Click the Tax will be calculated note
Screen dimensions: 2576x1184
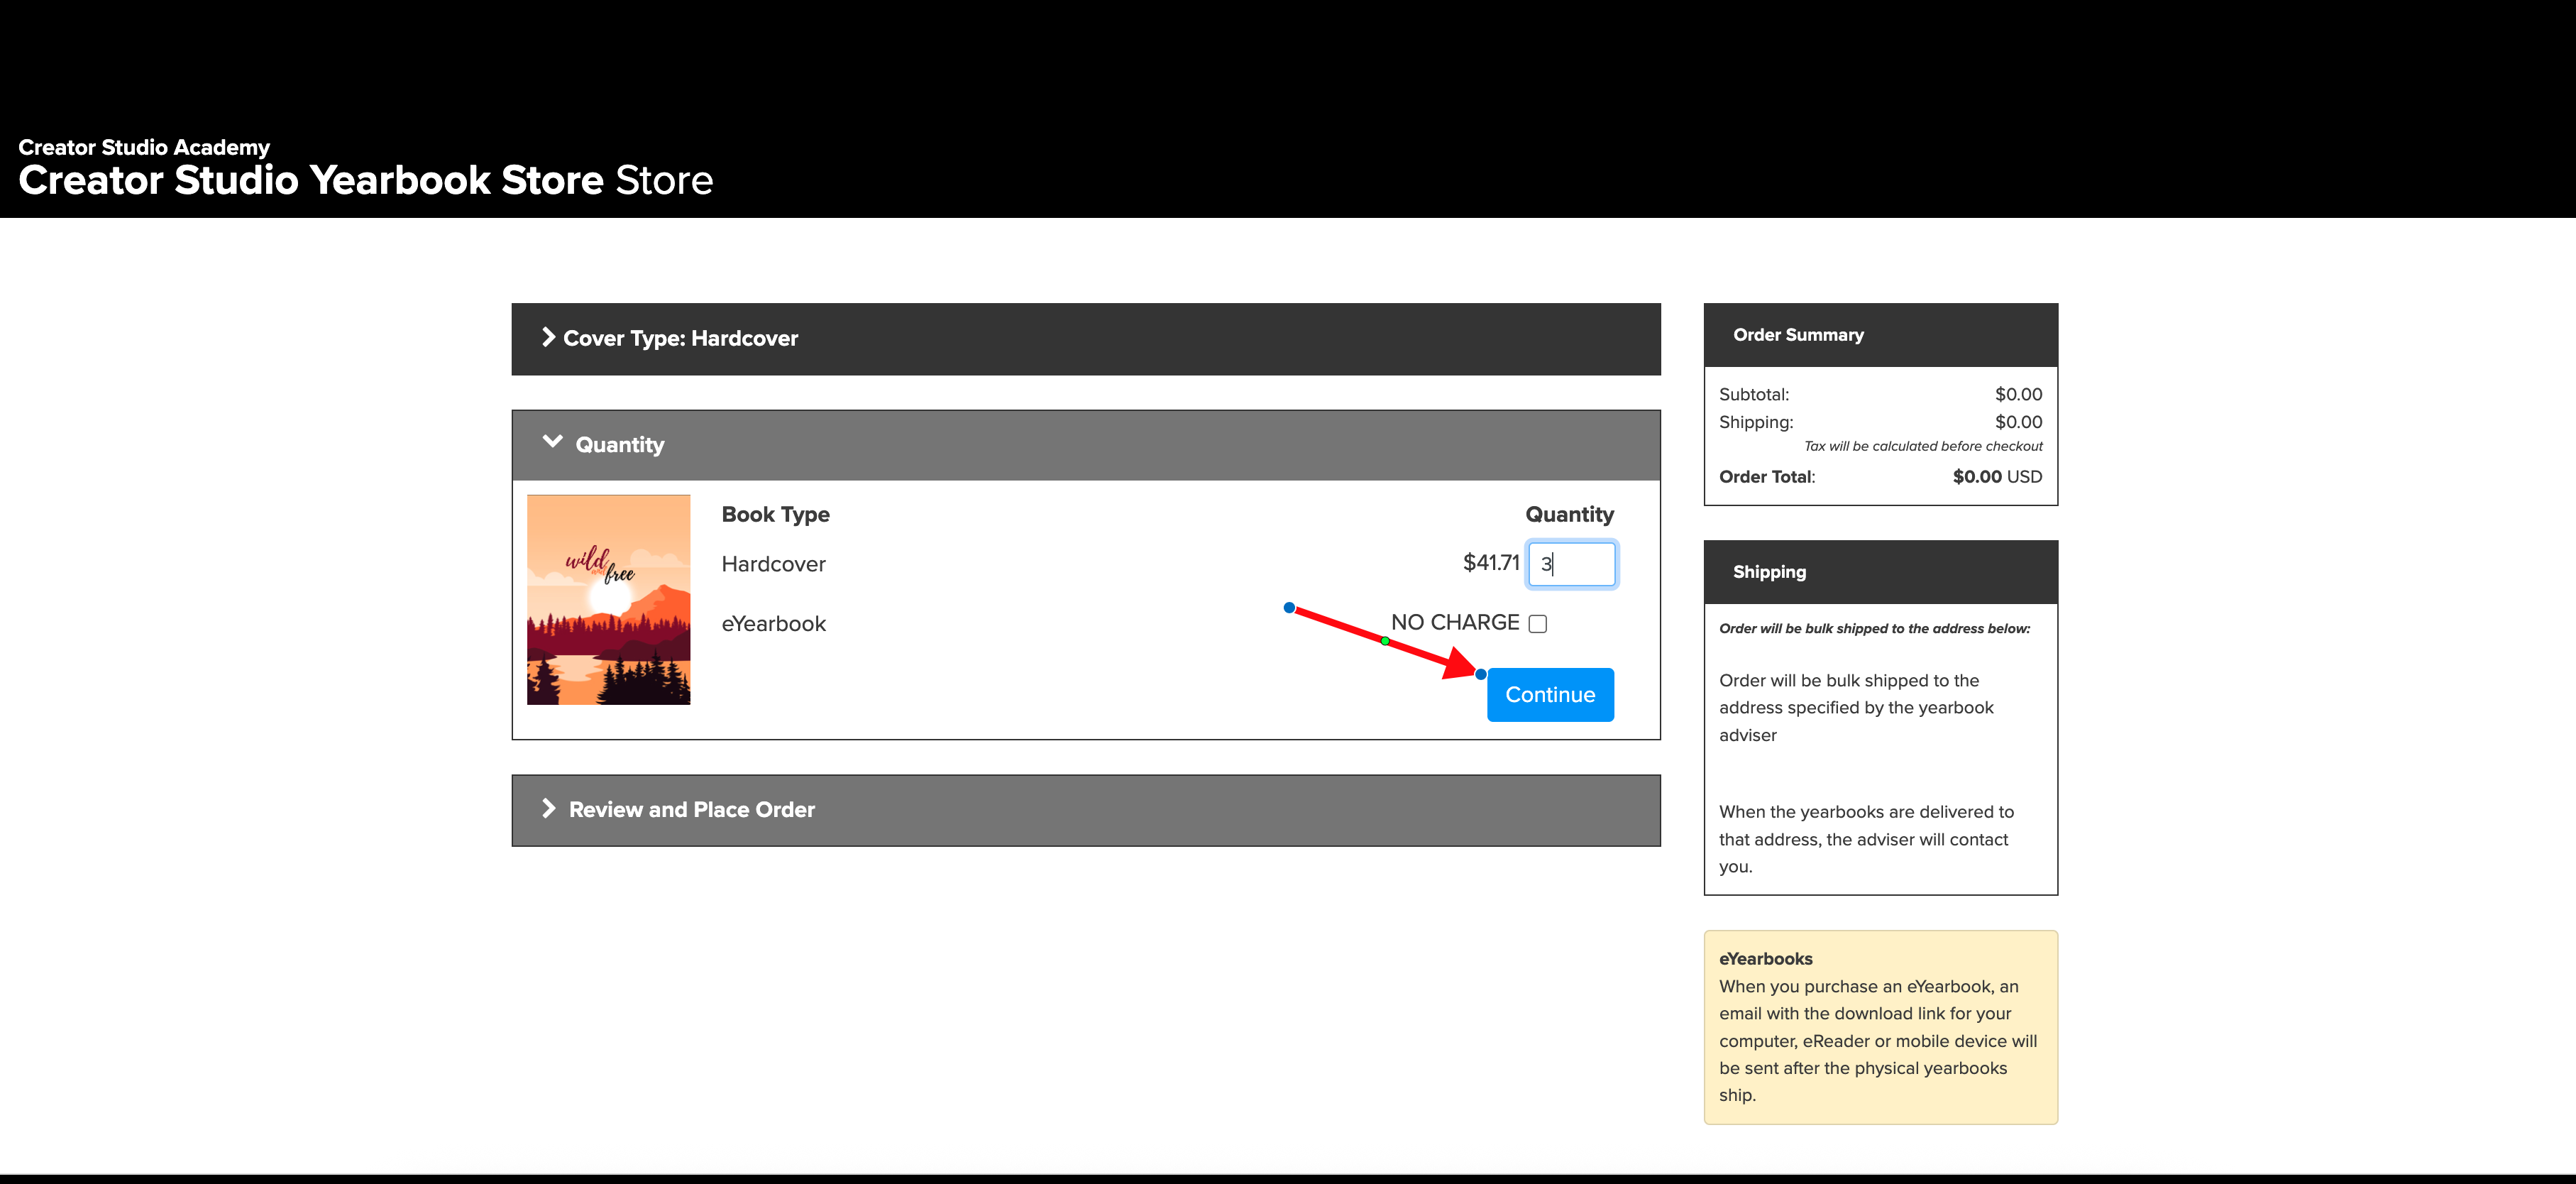(1923, 446)
